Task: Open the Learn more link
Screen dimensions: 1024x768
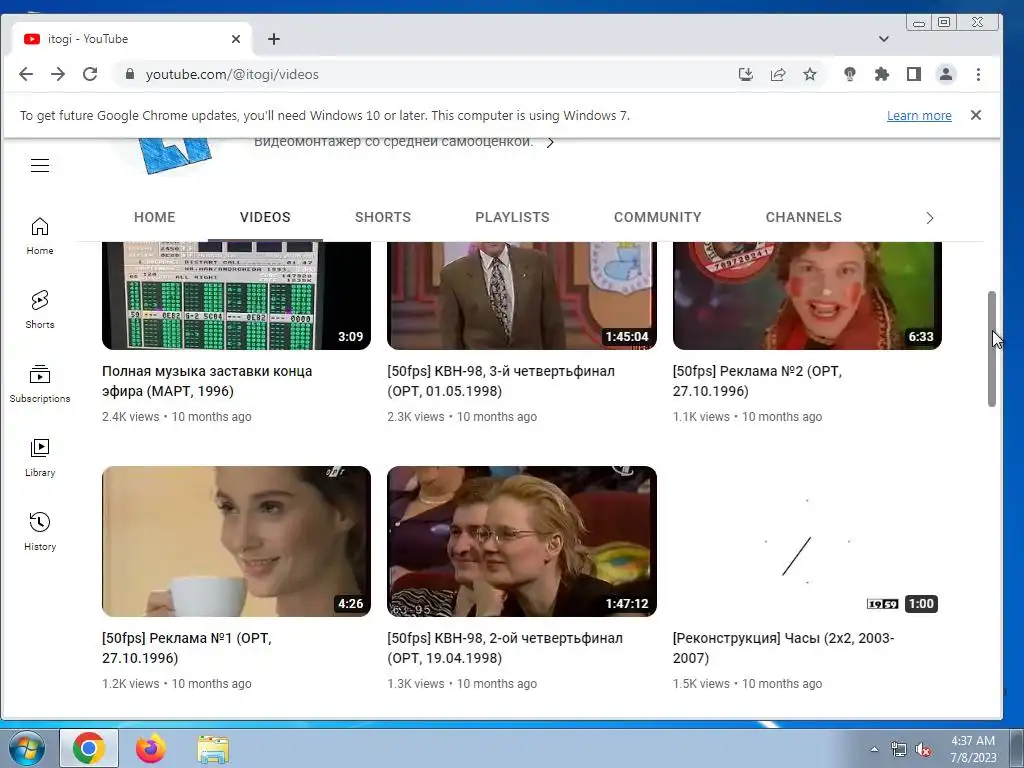Action: pyautogui.click(x=919, y=116)
